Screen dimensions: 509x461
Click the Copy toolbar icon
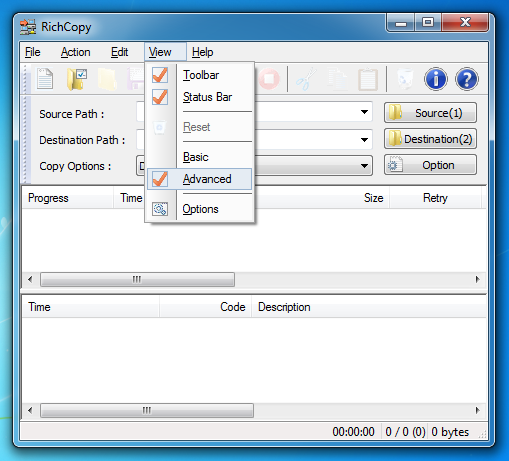tap(337, 79)
